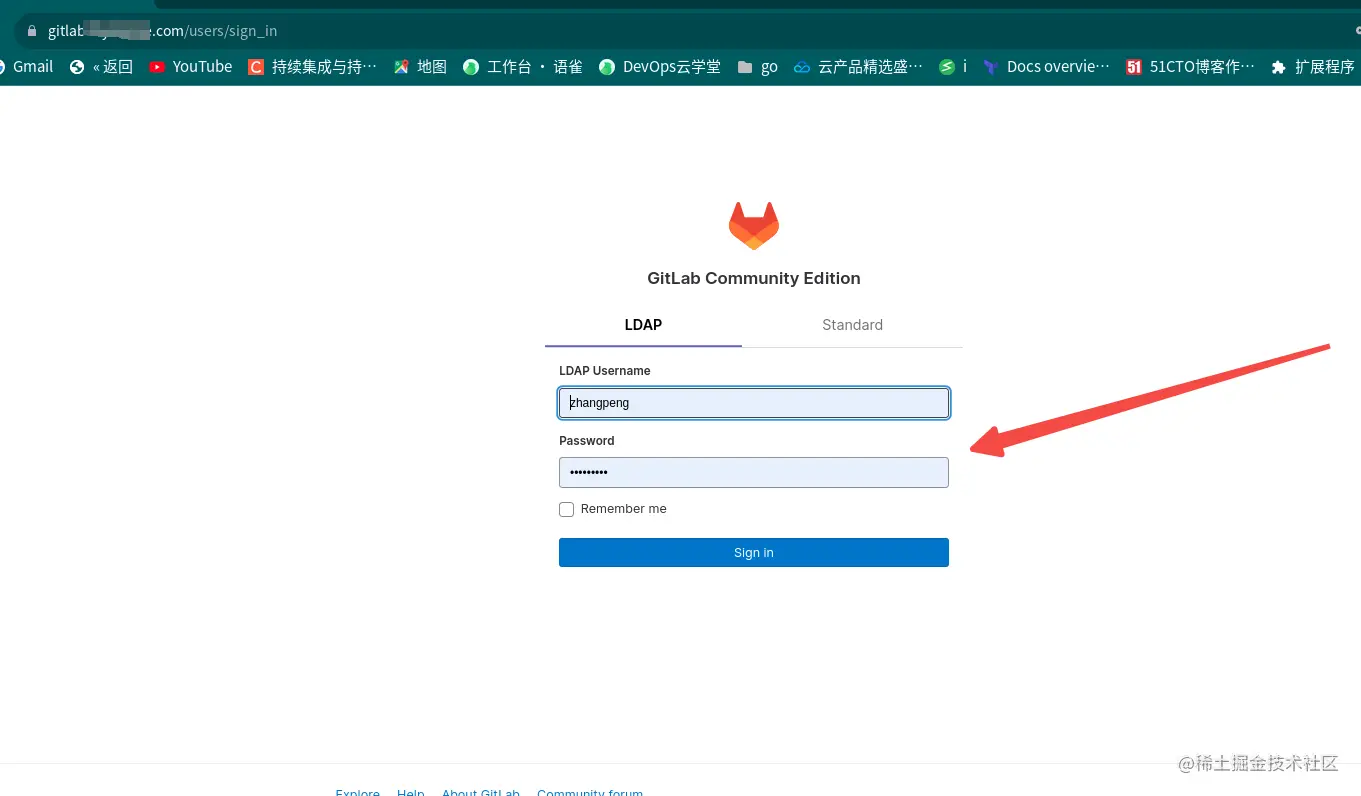
Task: Open the 云产品精选盛 bookmark
Action: click(x=859, y=67)
